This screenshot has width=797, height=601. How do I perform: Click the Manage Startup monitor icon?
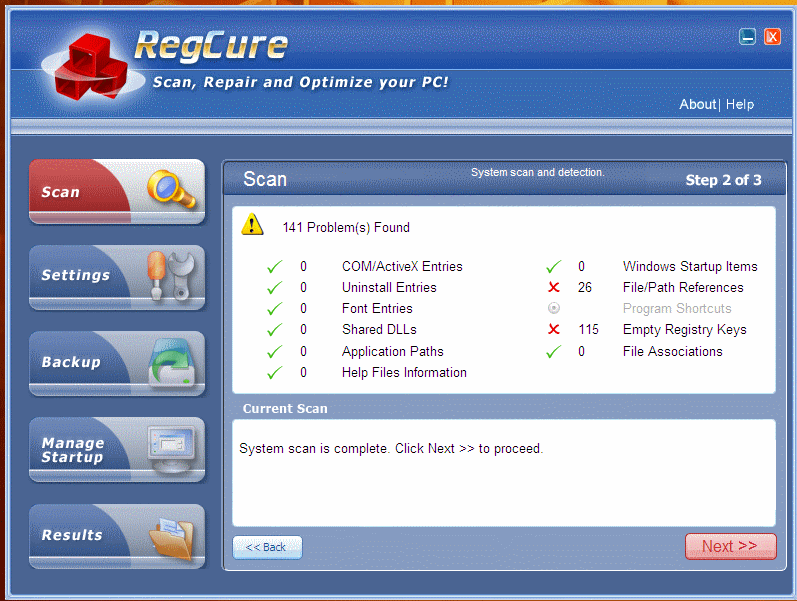(171, 448)
